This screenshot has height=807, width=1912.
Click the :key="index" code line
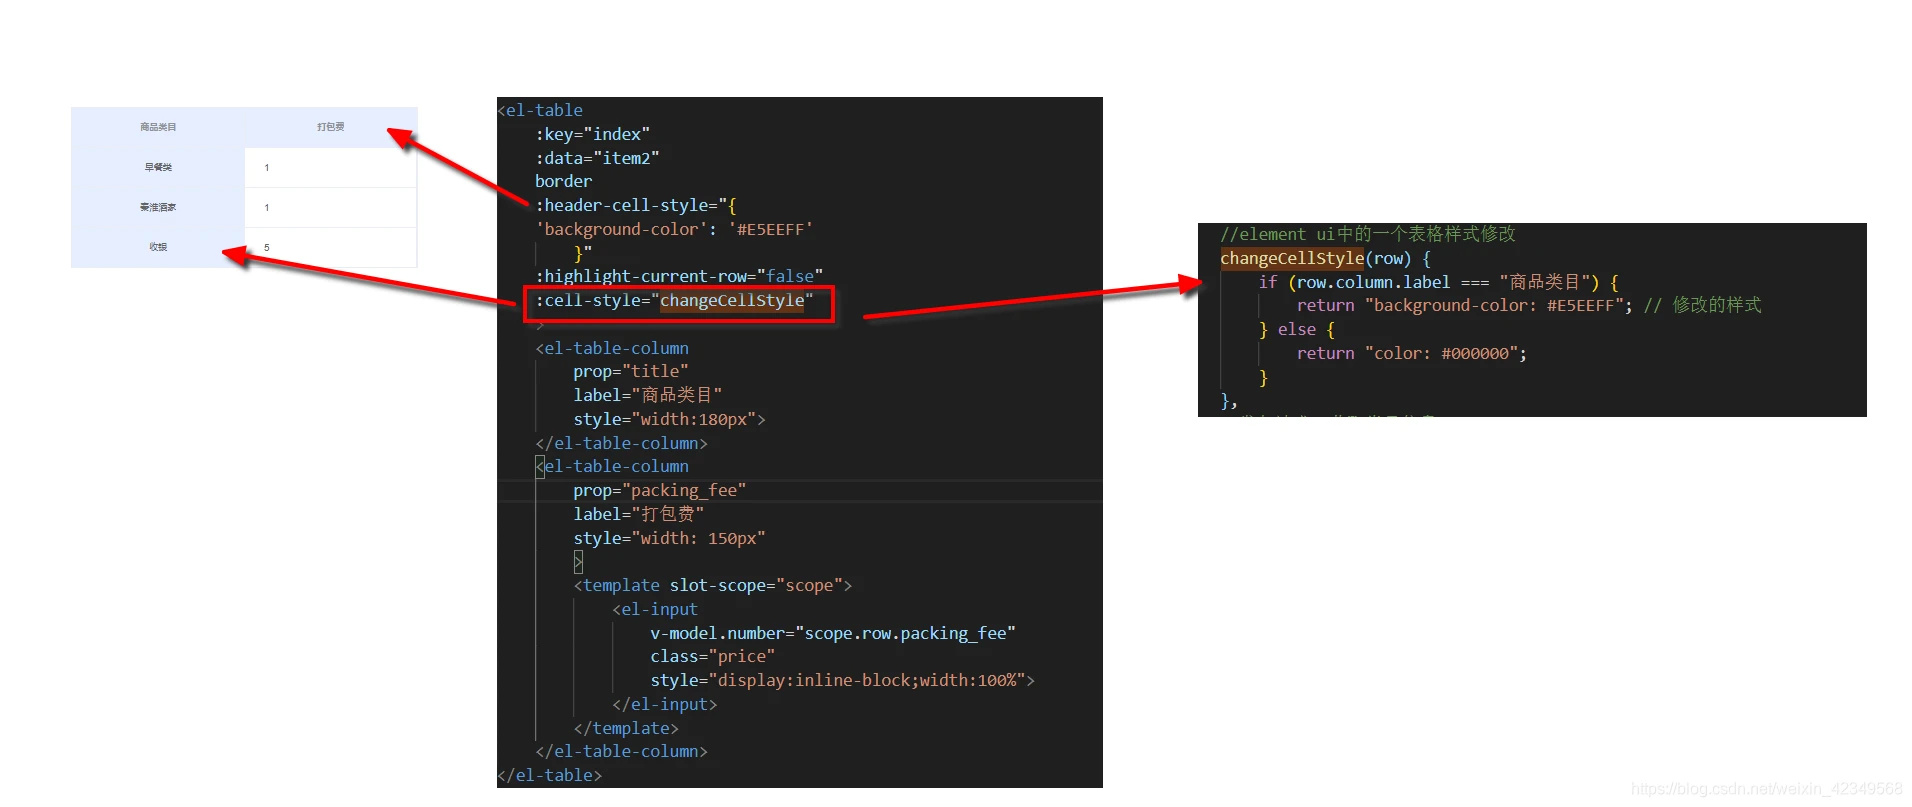coord(592,134)
